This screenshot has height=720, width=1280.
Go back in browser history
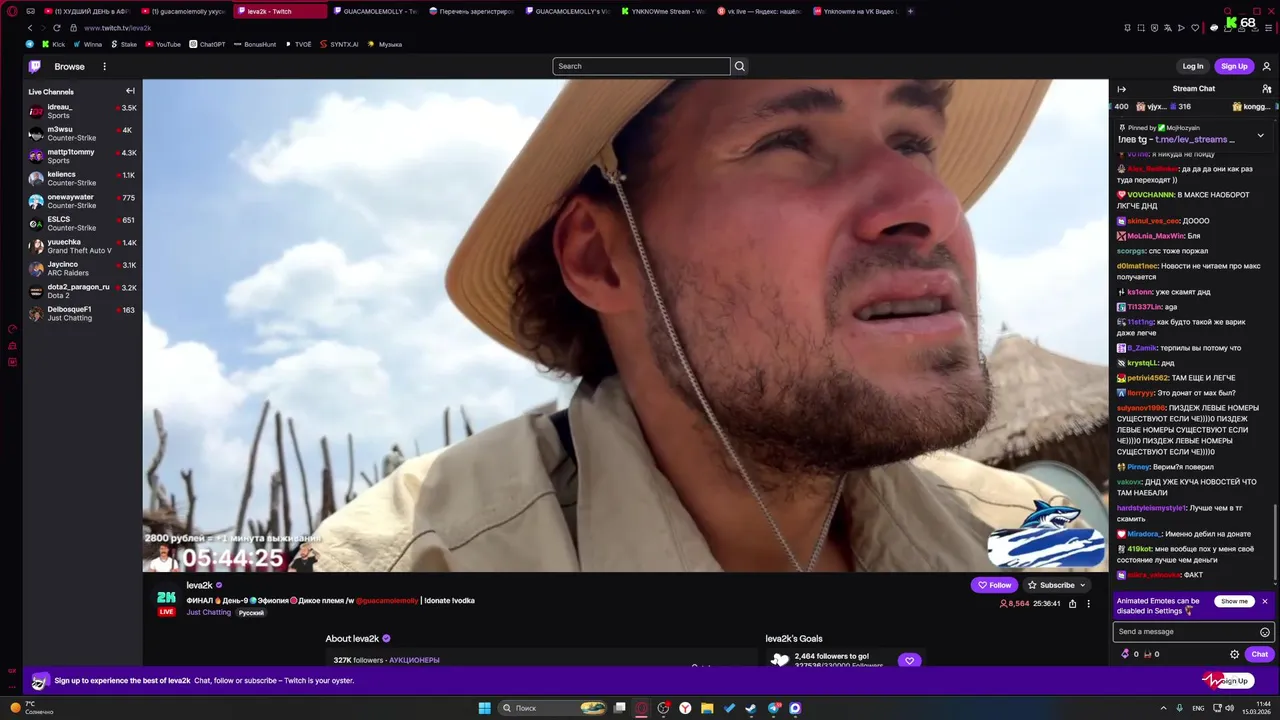click(30, 28)
